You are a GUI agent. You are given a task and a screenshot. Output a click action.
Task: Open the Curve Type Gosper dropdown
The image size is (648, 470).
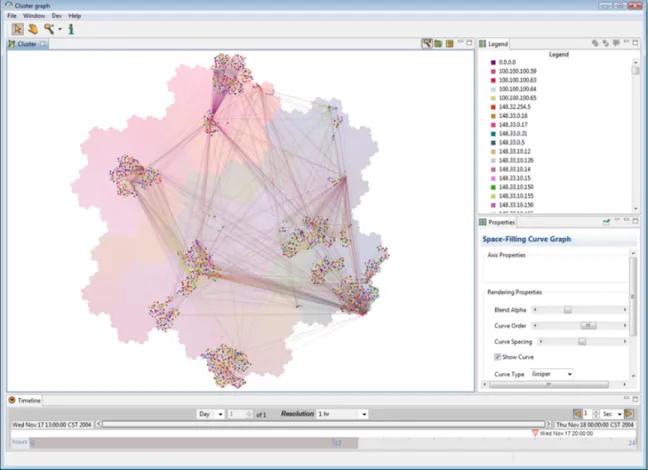(551, 374)
